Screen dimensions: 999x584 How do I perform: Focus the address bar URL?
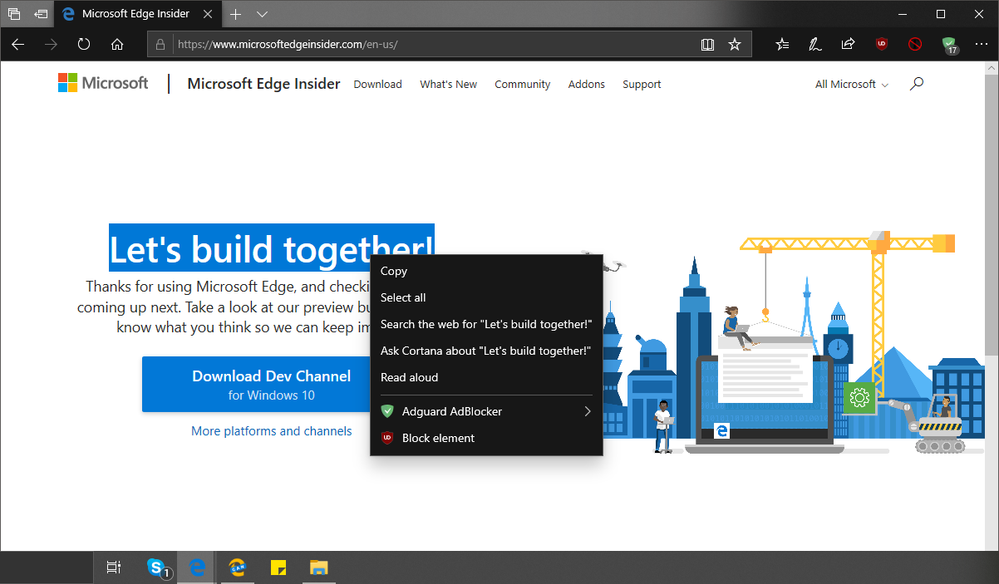pos(433,45)
